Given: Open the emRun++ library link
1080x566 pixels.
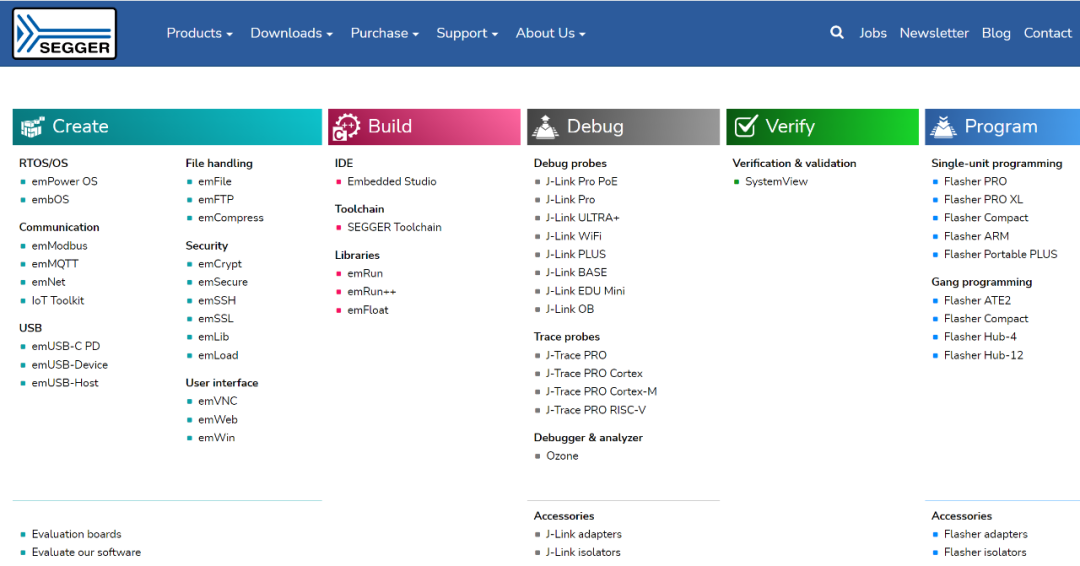Looking at the screenshot, I should [371, 291].
